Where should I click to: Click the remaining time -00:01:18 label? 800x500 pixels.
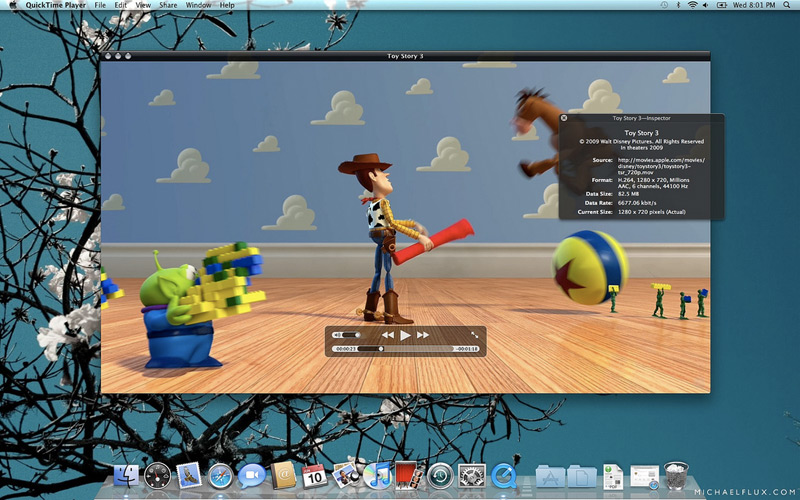coord(467,349)
